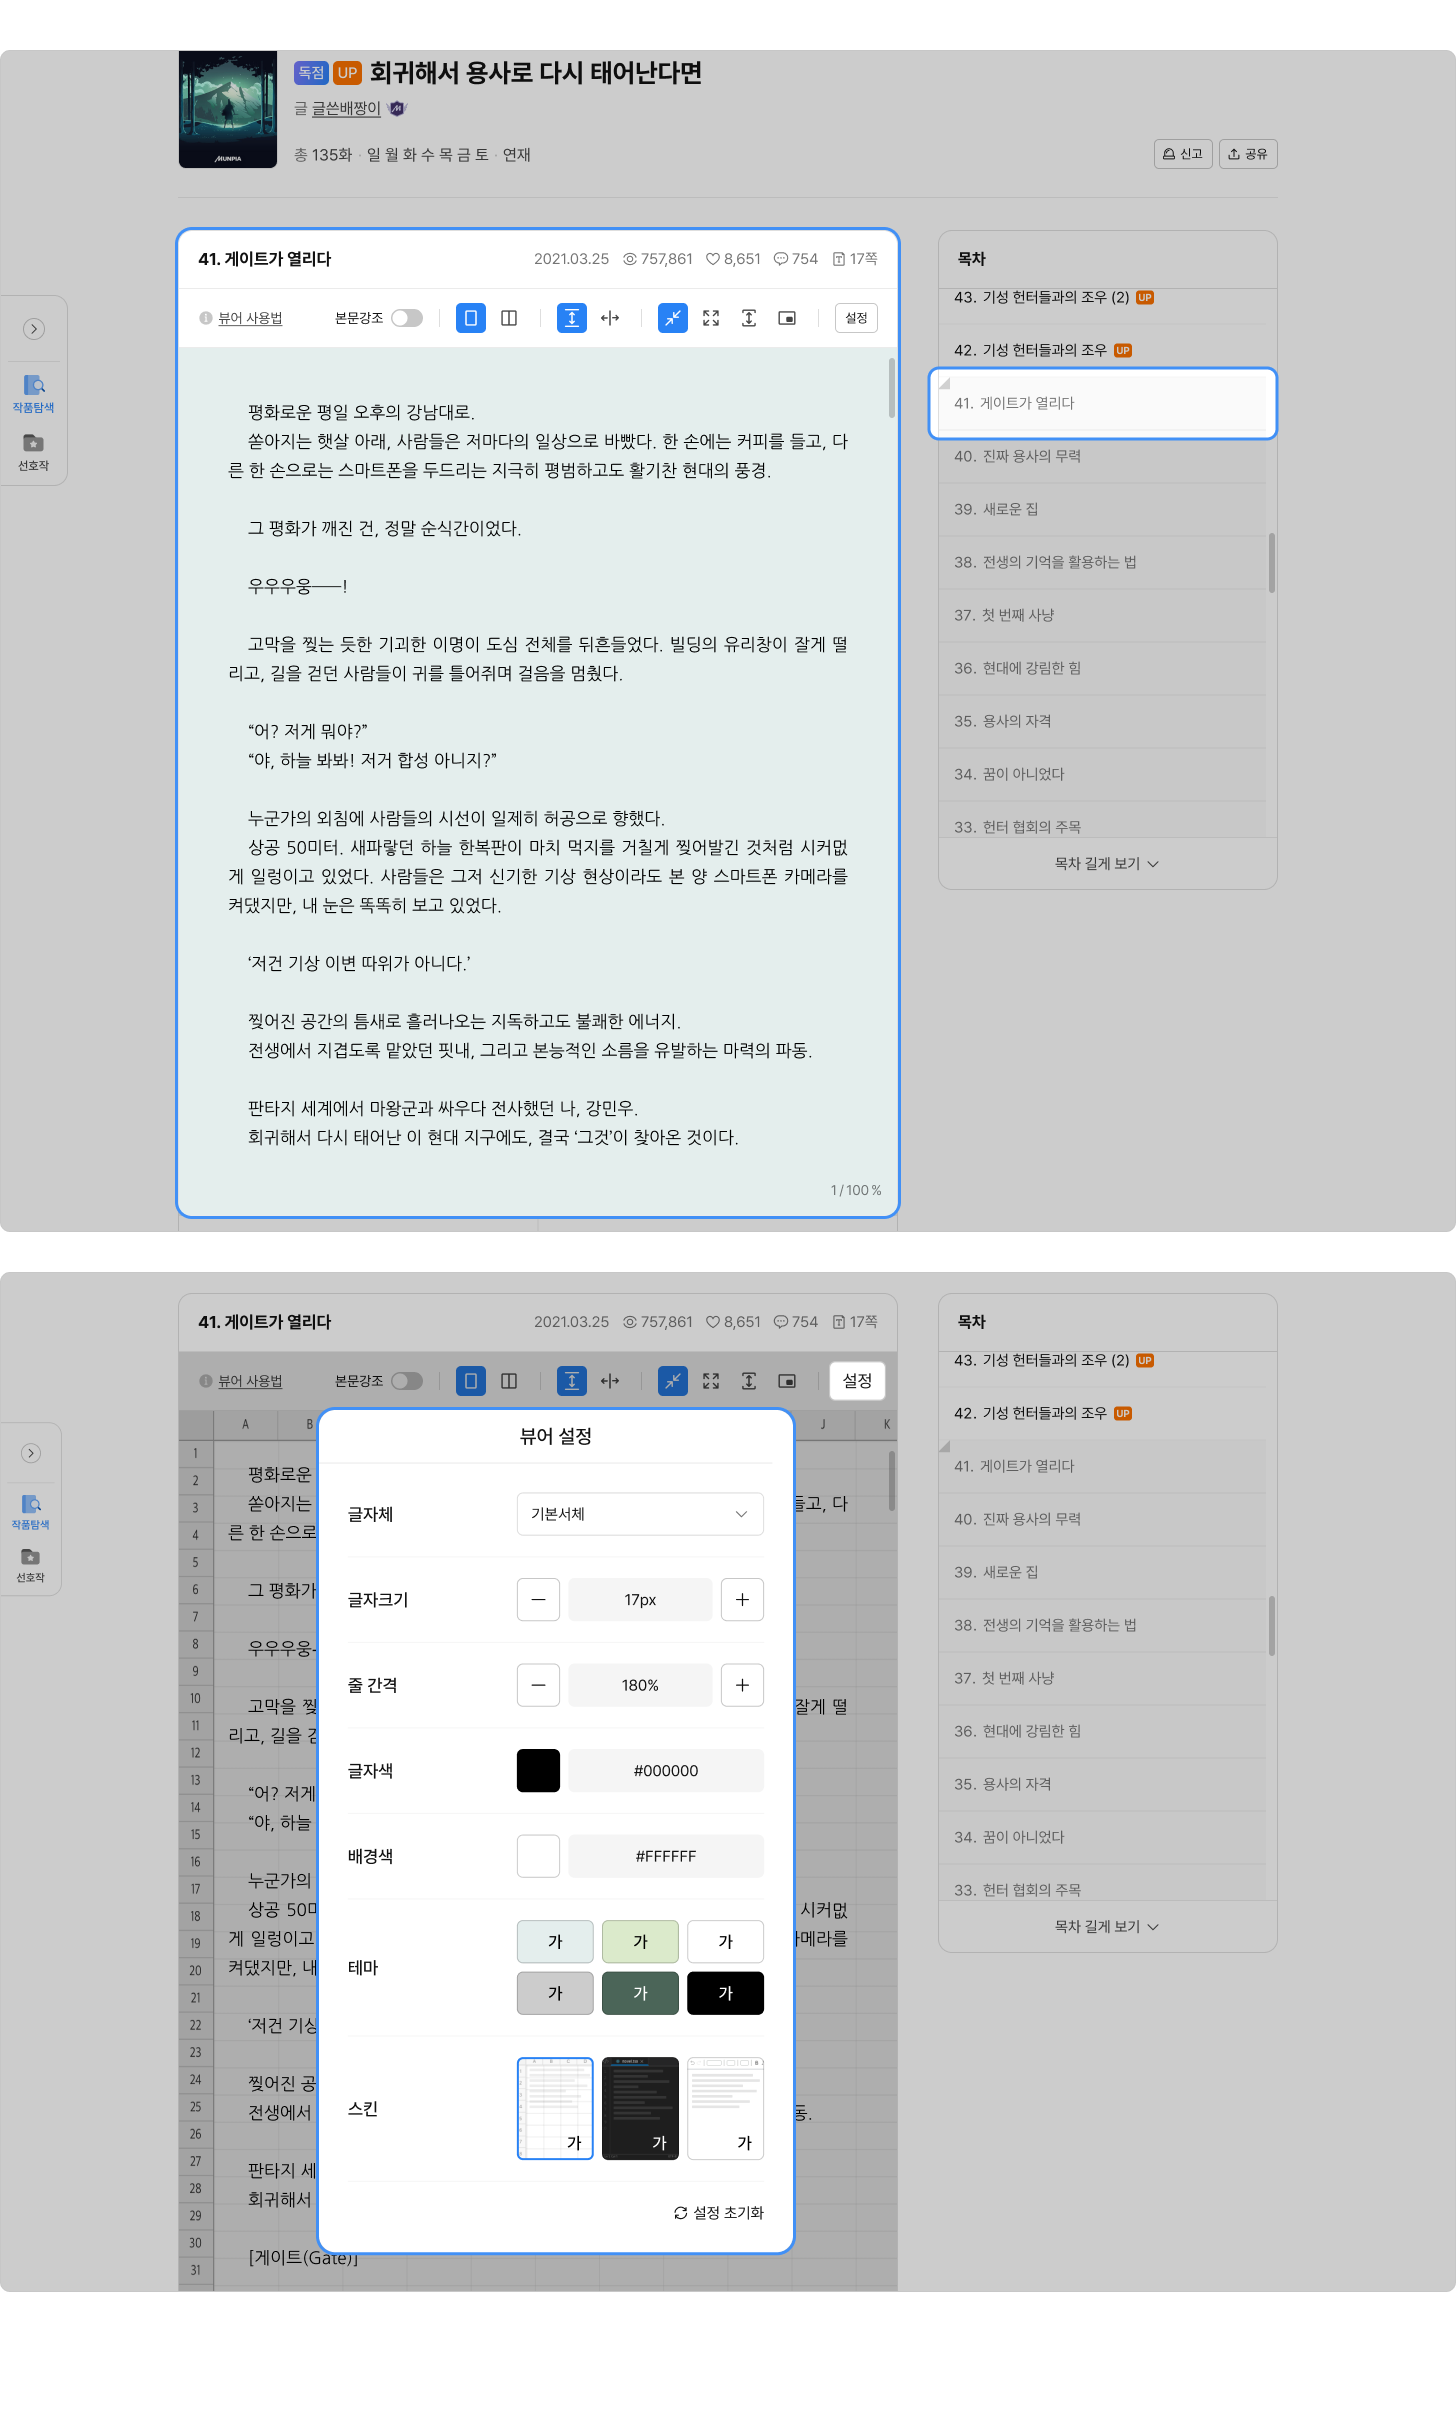Select the dark green 가 theme
The width and height of the screenshot is (1456, 2412).
[x=640, y=1993]
